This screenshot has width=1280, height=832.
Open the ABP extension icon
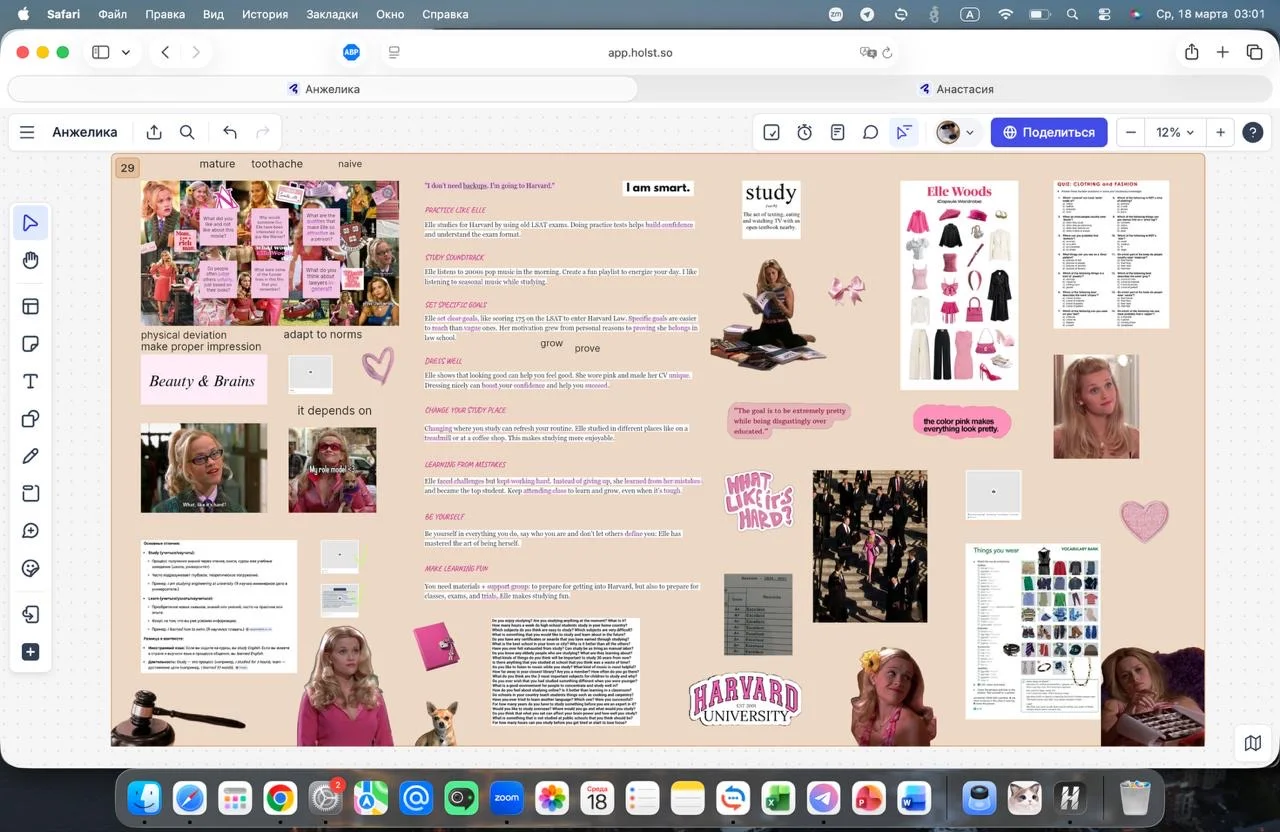tap(351, 52)
